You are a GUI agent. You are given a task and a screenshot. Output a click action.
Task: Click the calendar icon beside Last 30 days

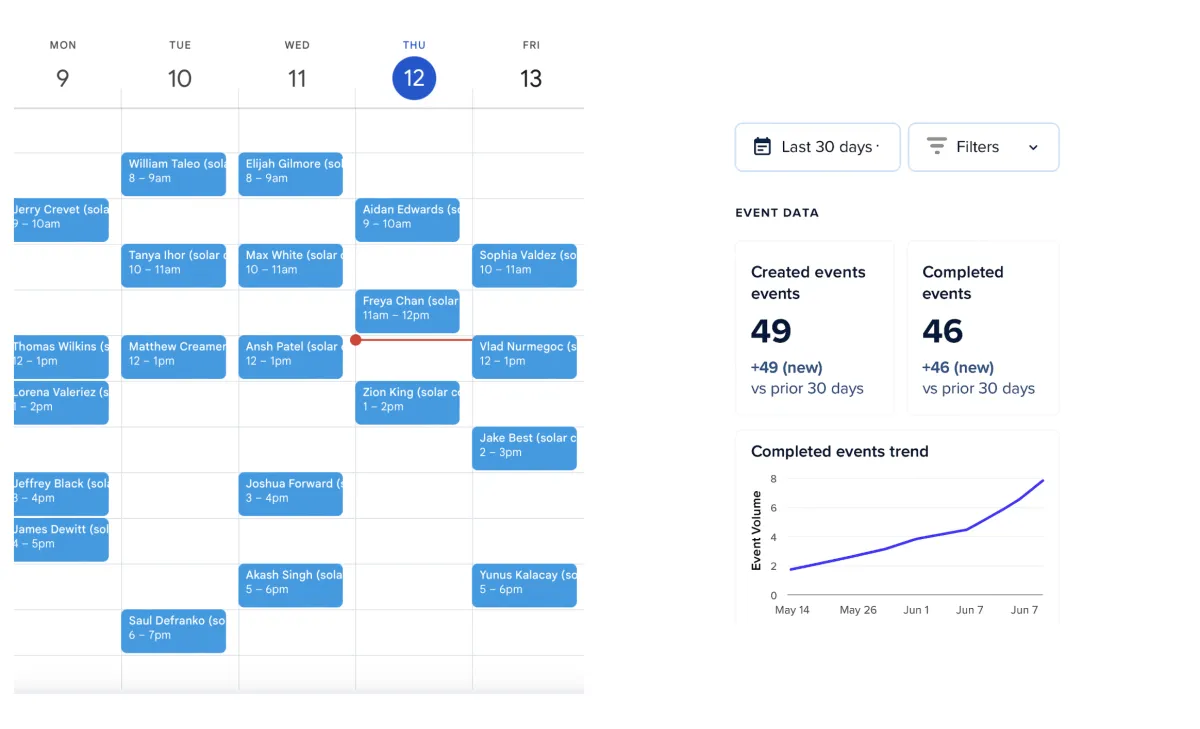click(762, 147)
